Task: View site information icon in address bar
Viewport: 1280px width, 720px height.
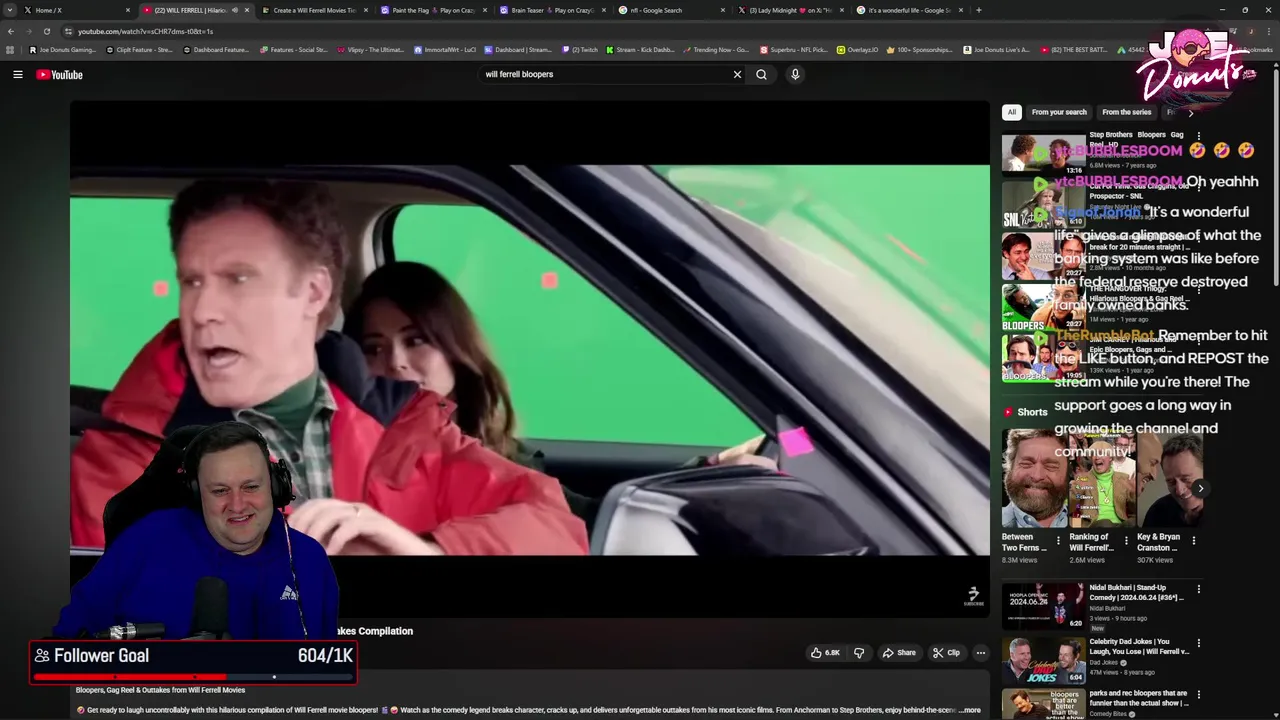Action: 68,31
